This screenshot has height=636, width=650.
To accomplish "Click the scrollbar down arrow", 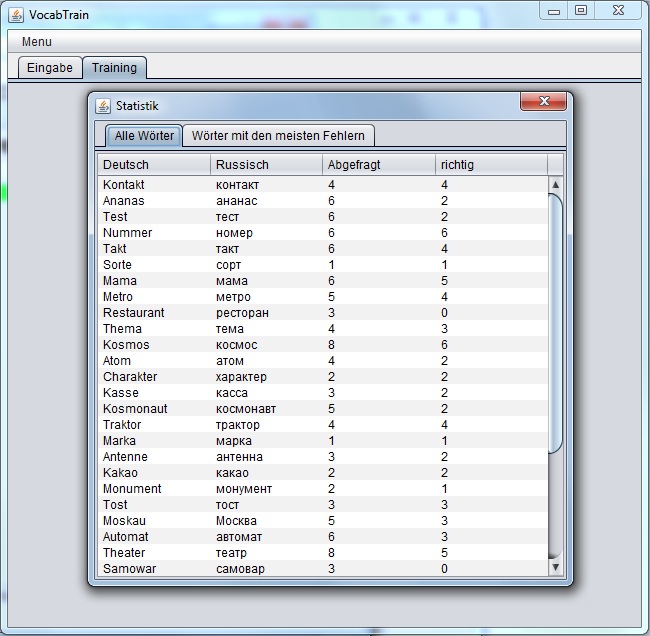I will (556, 567).
